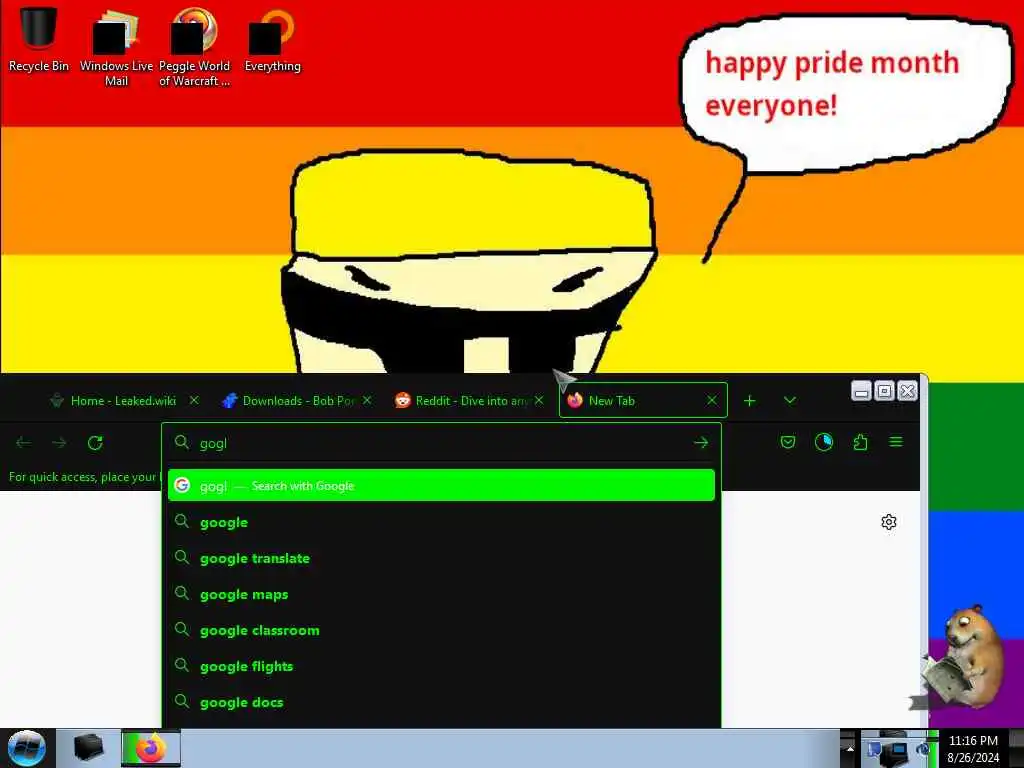Click the Google logo in first suggestion
Image resolution: width=1024 pixels, height=768 pixels.
click(182, 485)
